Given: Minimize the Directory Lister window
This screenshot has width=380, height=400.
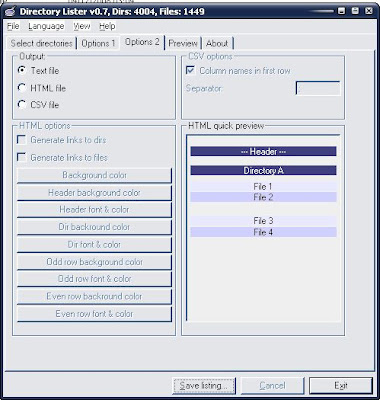Looking at the screenshot, I should [341, 11].
